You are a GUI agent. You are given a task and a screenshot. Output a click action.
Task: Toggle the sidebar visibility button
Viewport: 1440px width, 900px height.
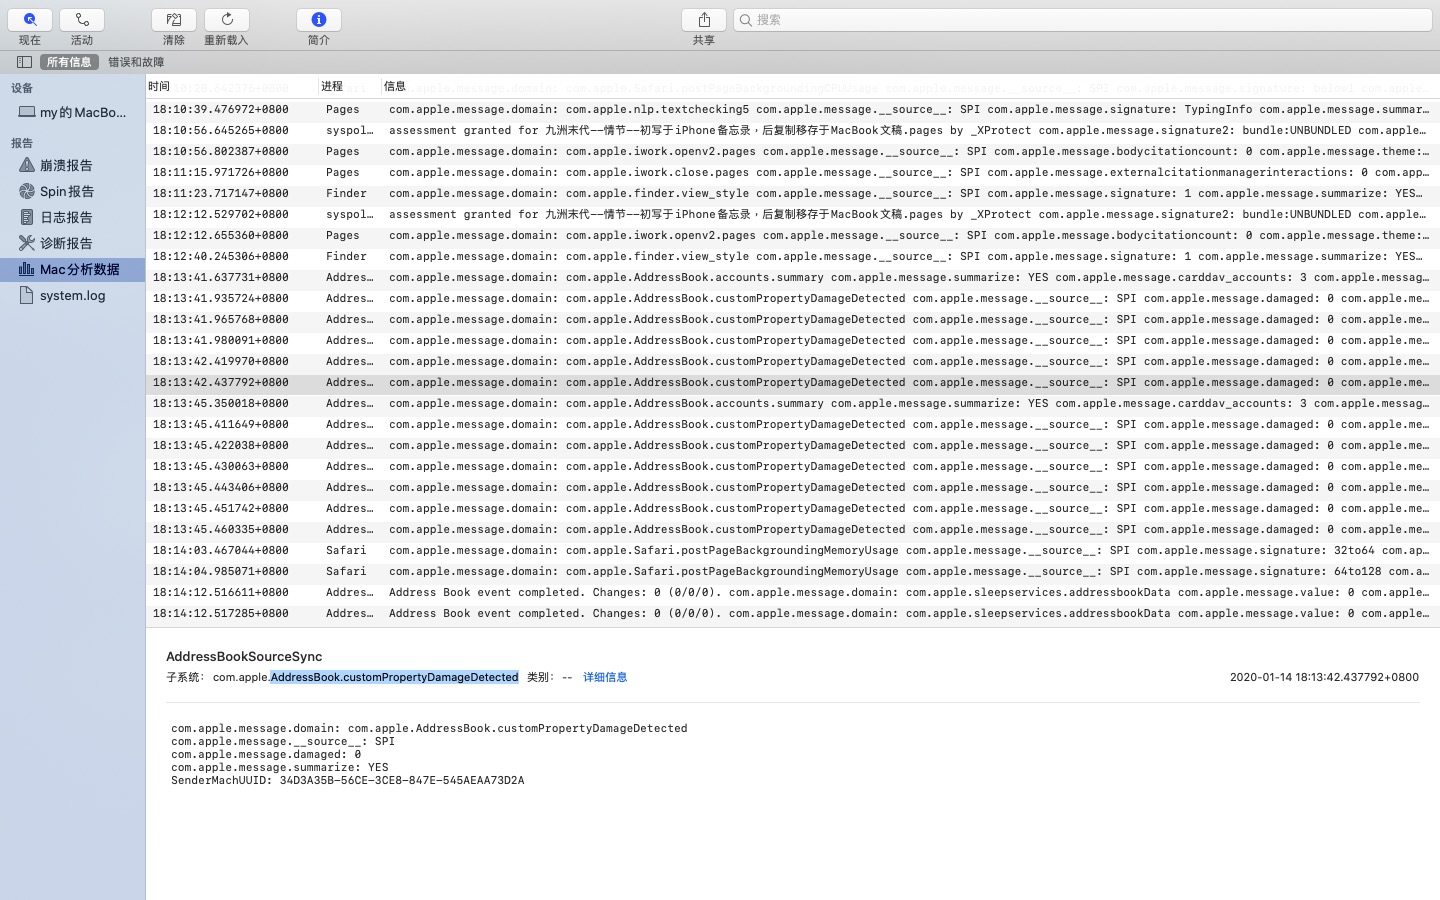click(24, 62)
